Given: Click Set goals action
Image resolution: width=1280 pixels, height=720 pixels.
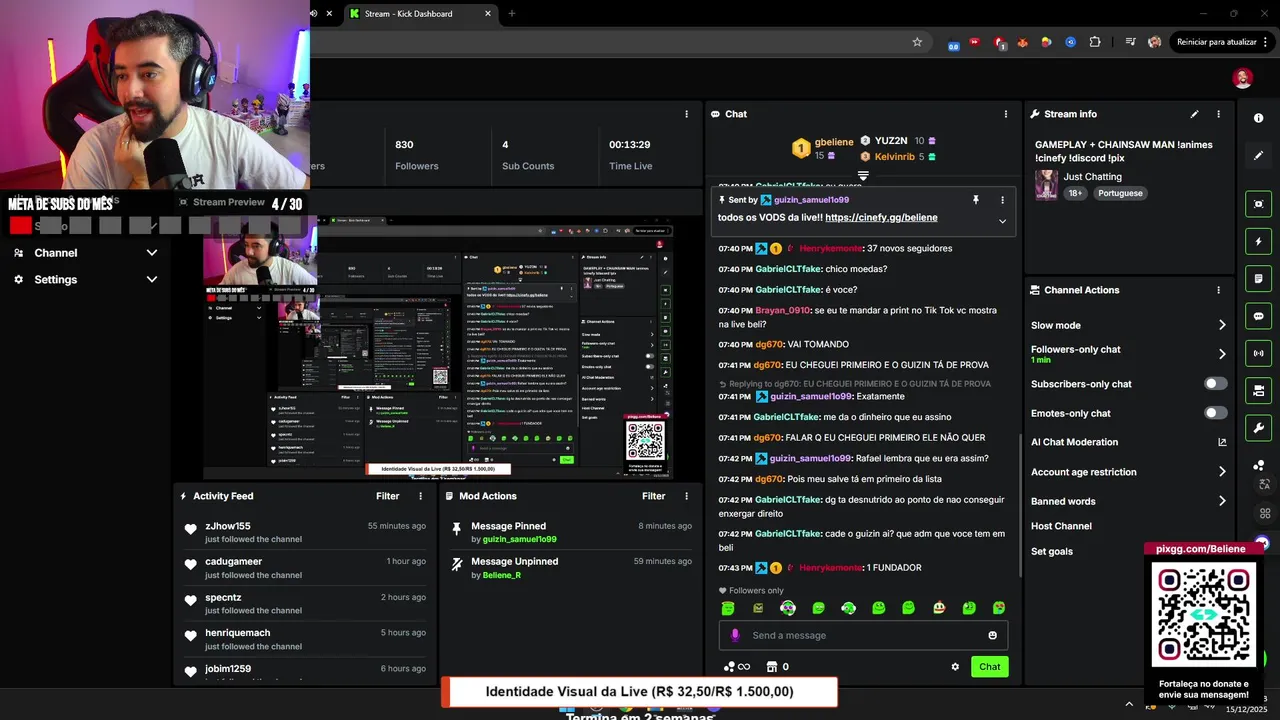Looking at the screenshot, I should (1052, 551).
